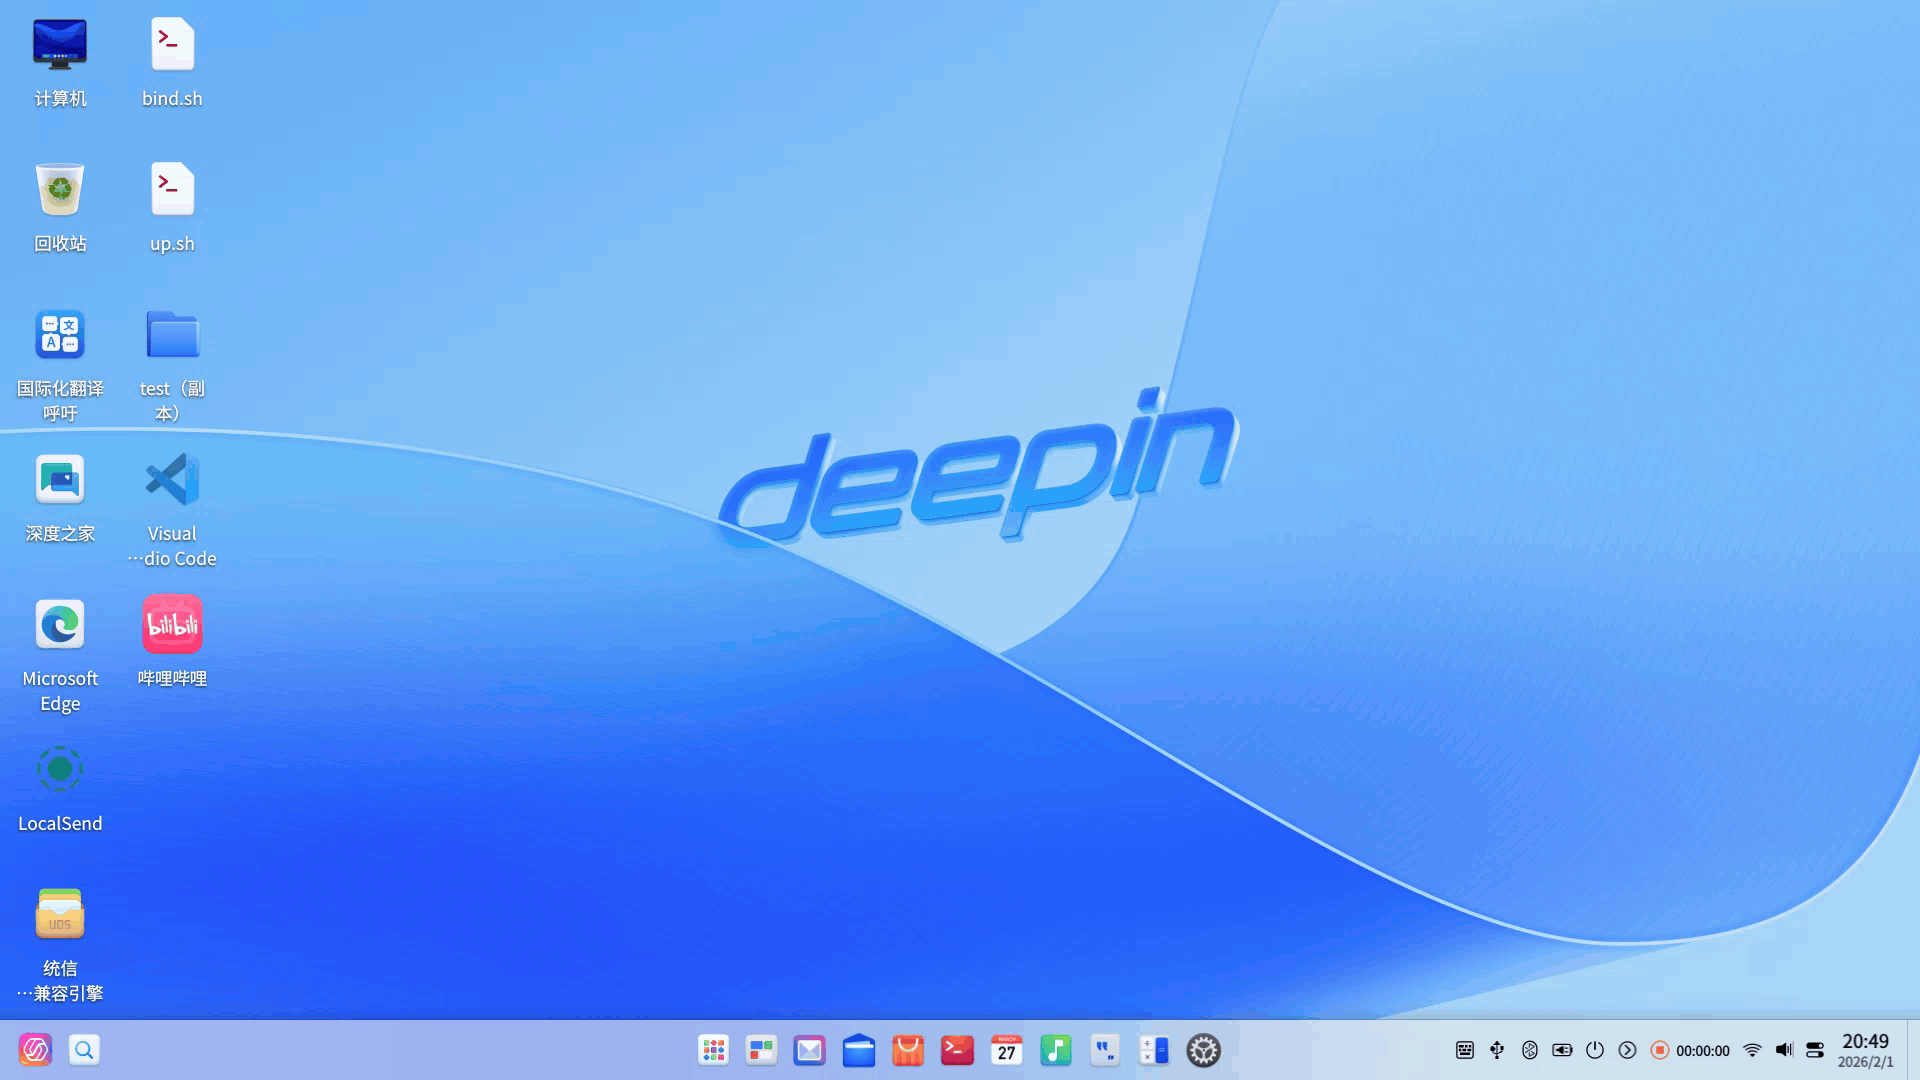The height and width of the screenshot is (1080, 1920).
Task: Toggle Bluetooth from the system tray
Action: click(x=1530, y=1050)
